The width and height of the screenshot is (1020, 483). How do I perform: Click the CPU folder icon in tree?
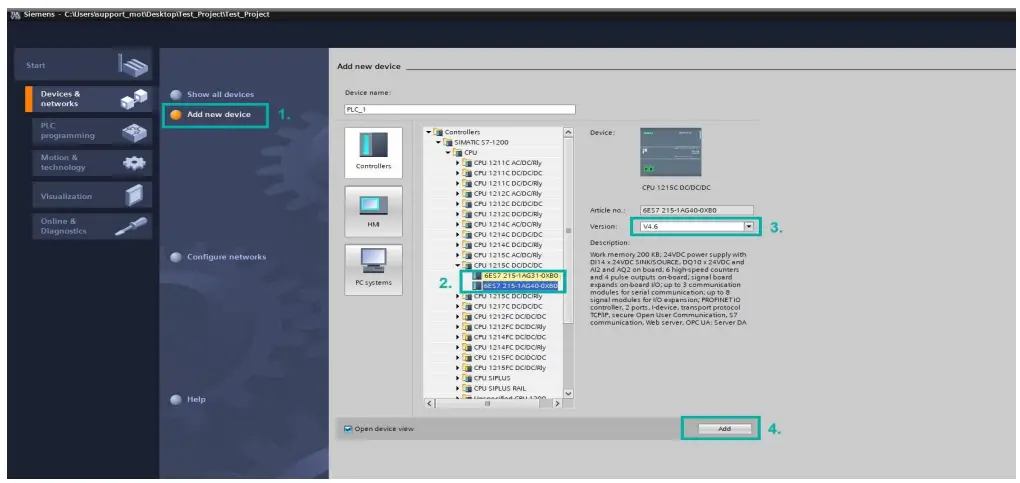[458, 152]
